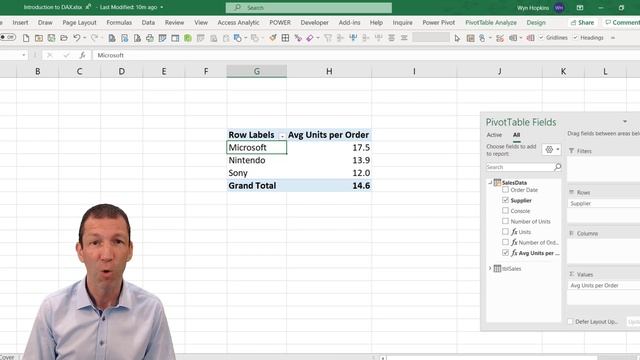Click the toolbar overflow customize icon
Screen dimensions: 640x360
coord(613,38)
